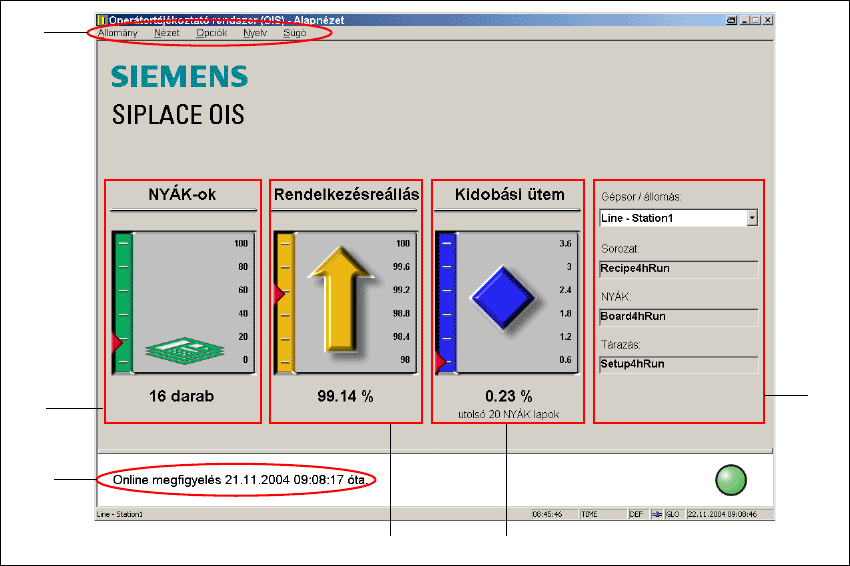Open the Opciók menu

tap(212, 33)
